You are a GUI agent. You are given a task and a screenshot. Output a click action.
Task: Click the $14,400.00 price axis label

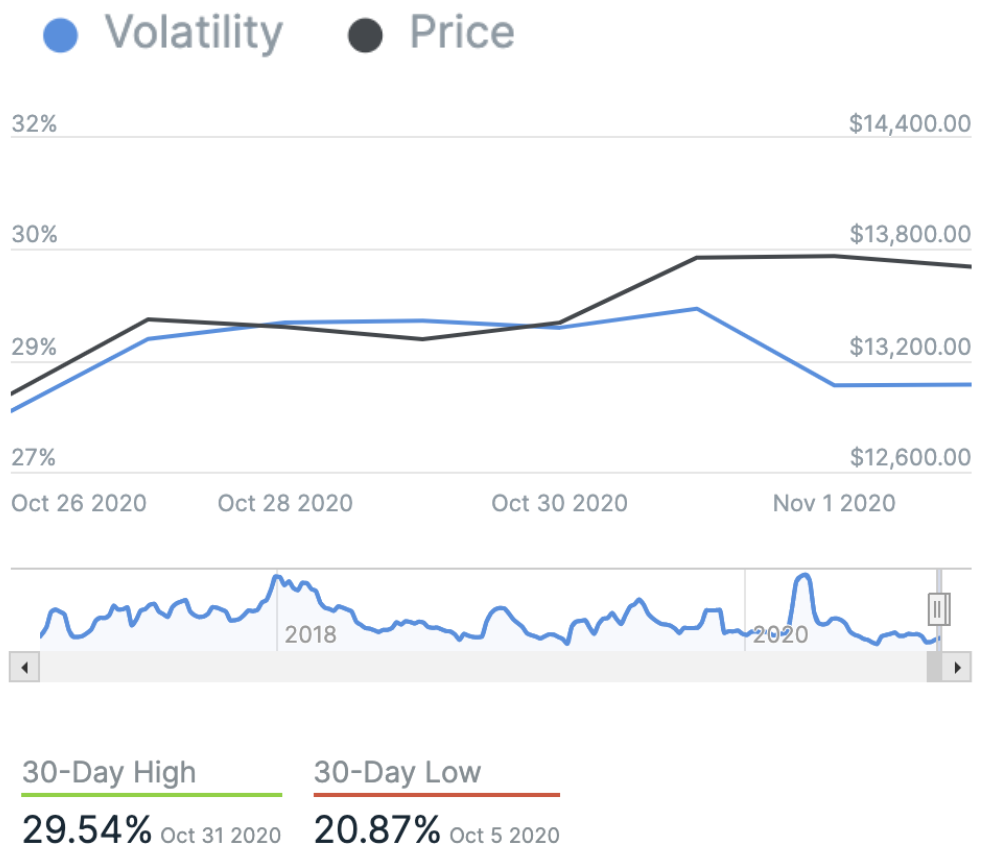pyautogui.click(x=909, y=124)
